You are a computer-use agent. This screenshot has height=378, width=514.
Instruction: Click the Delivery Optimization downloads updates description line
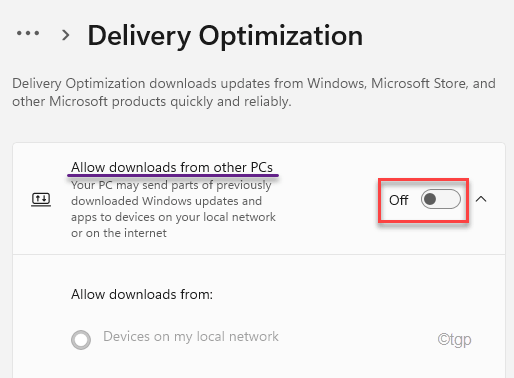click(254, 83)
